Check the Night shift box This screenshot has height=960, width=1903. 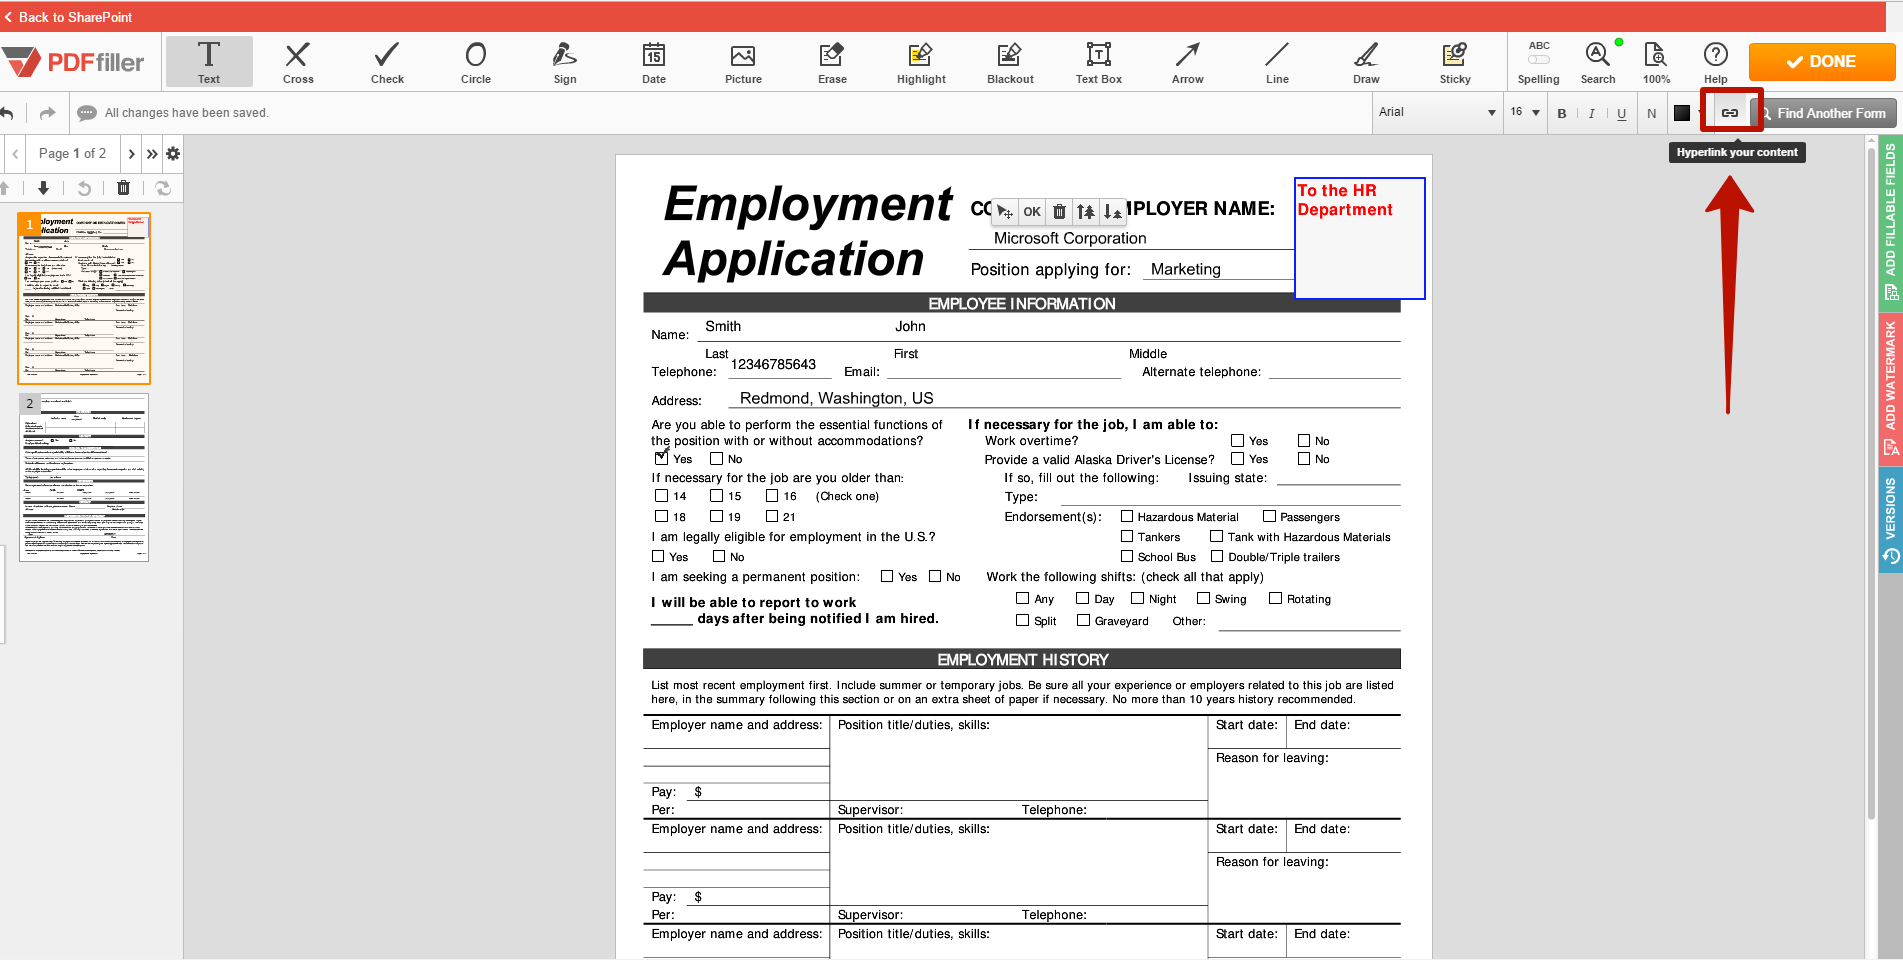pos(1137,598)
